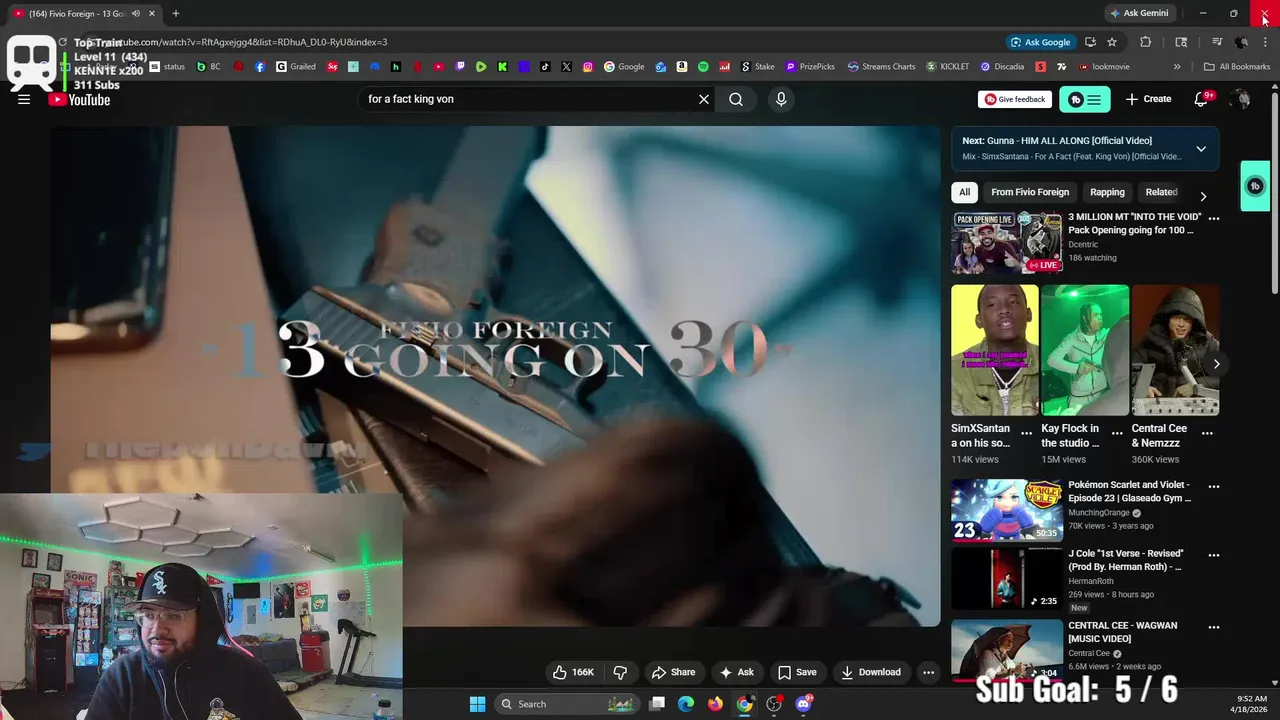Go to the YouTube home logo

coord(79,99)
